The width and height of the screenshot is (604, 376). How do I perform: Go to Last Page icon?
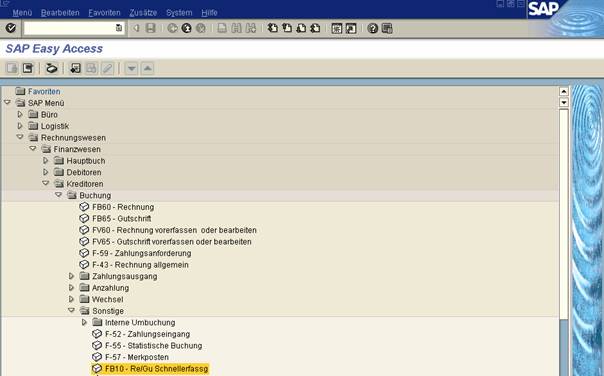[x=315, y=28]
